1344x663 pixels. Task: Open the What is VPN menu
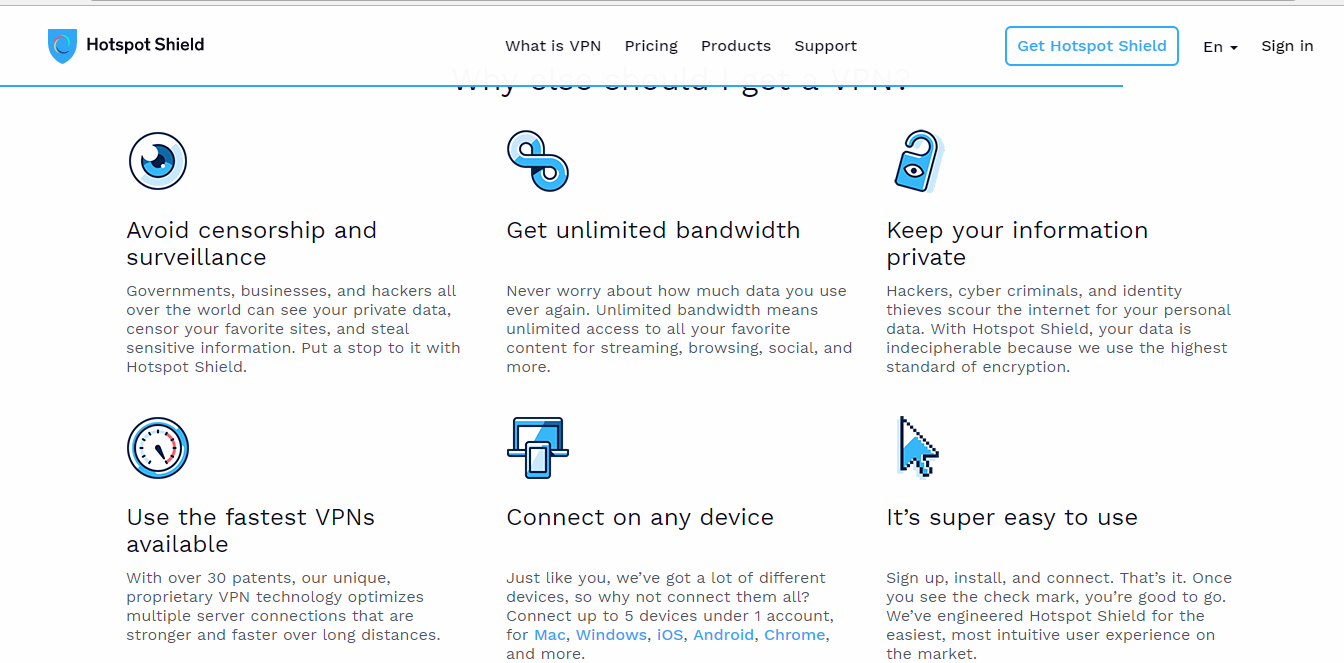(x=553, y=46)
